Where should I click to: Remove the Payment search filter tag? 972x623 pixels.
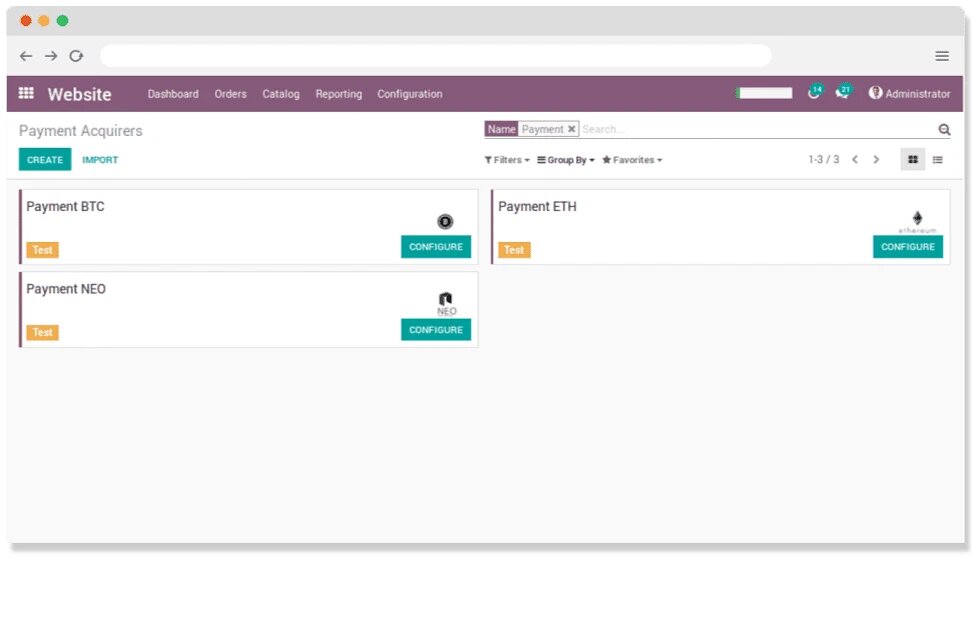(571, 128)
